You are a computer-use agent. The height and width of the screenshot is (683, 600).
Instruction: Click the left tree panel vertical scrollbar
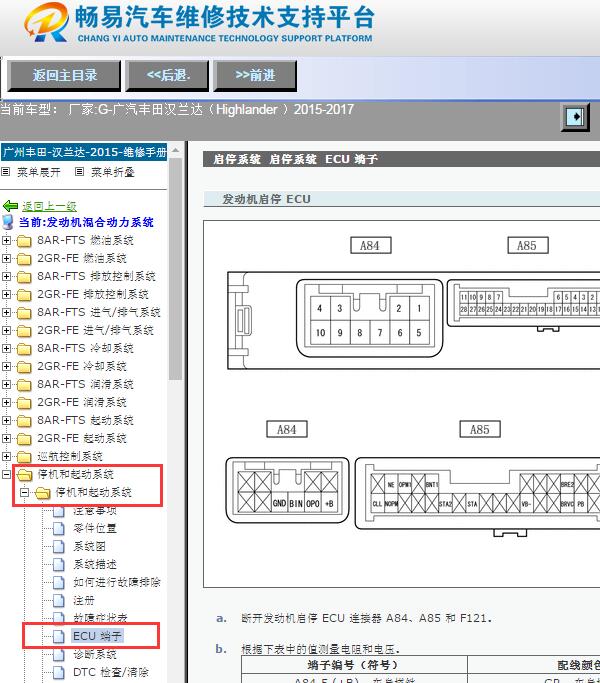[x=175, y=268]
